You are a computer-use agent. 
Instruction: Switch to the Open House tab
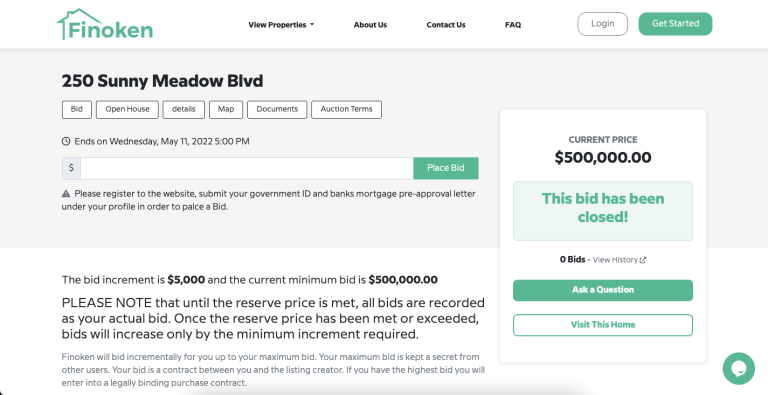[127, 110]
